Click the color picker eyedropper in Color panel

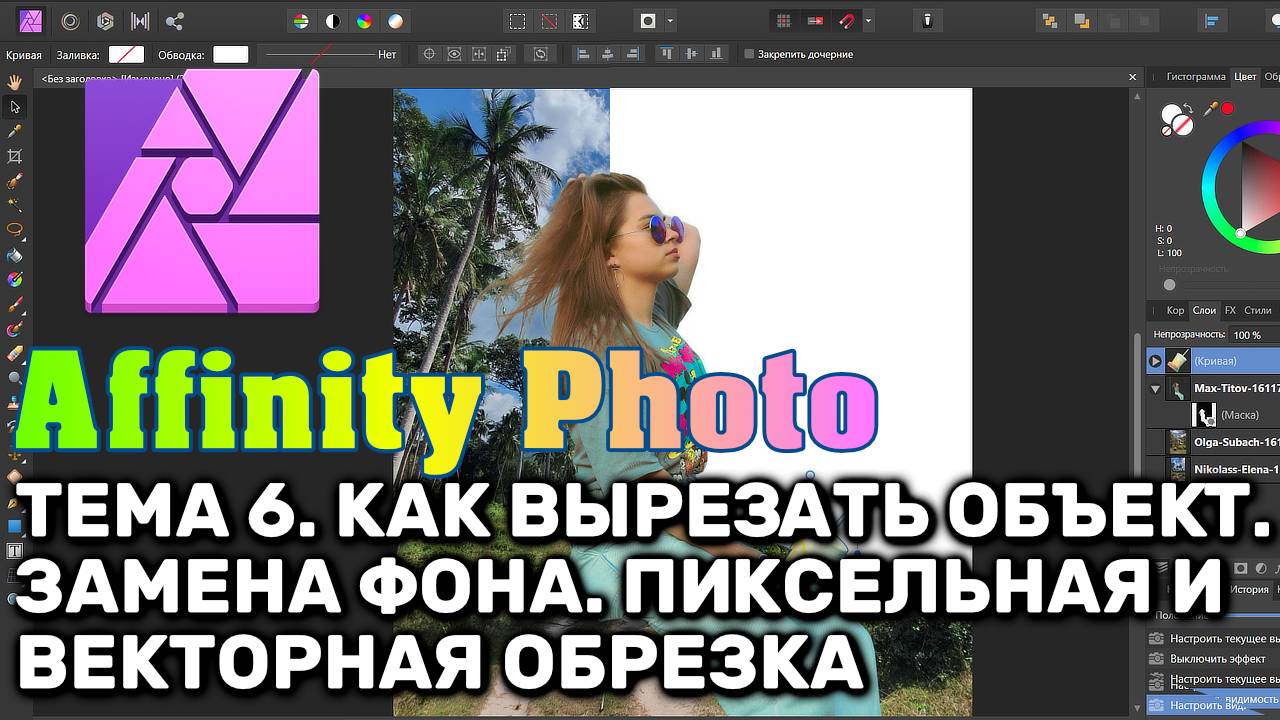pos(1211,108)
